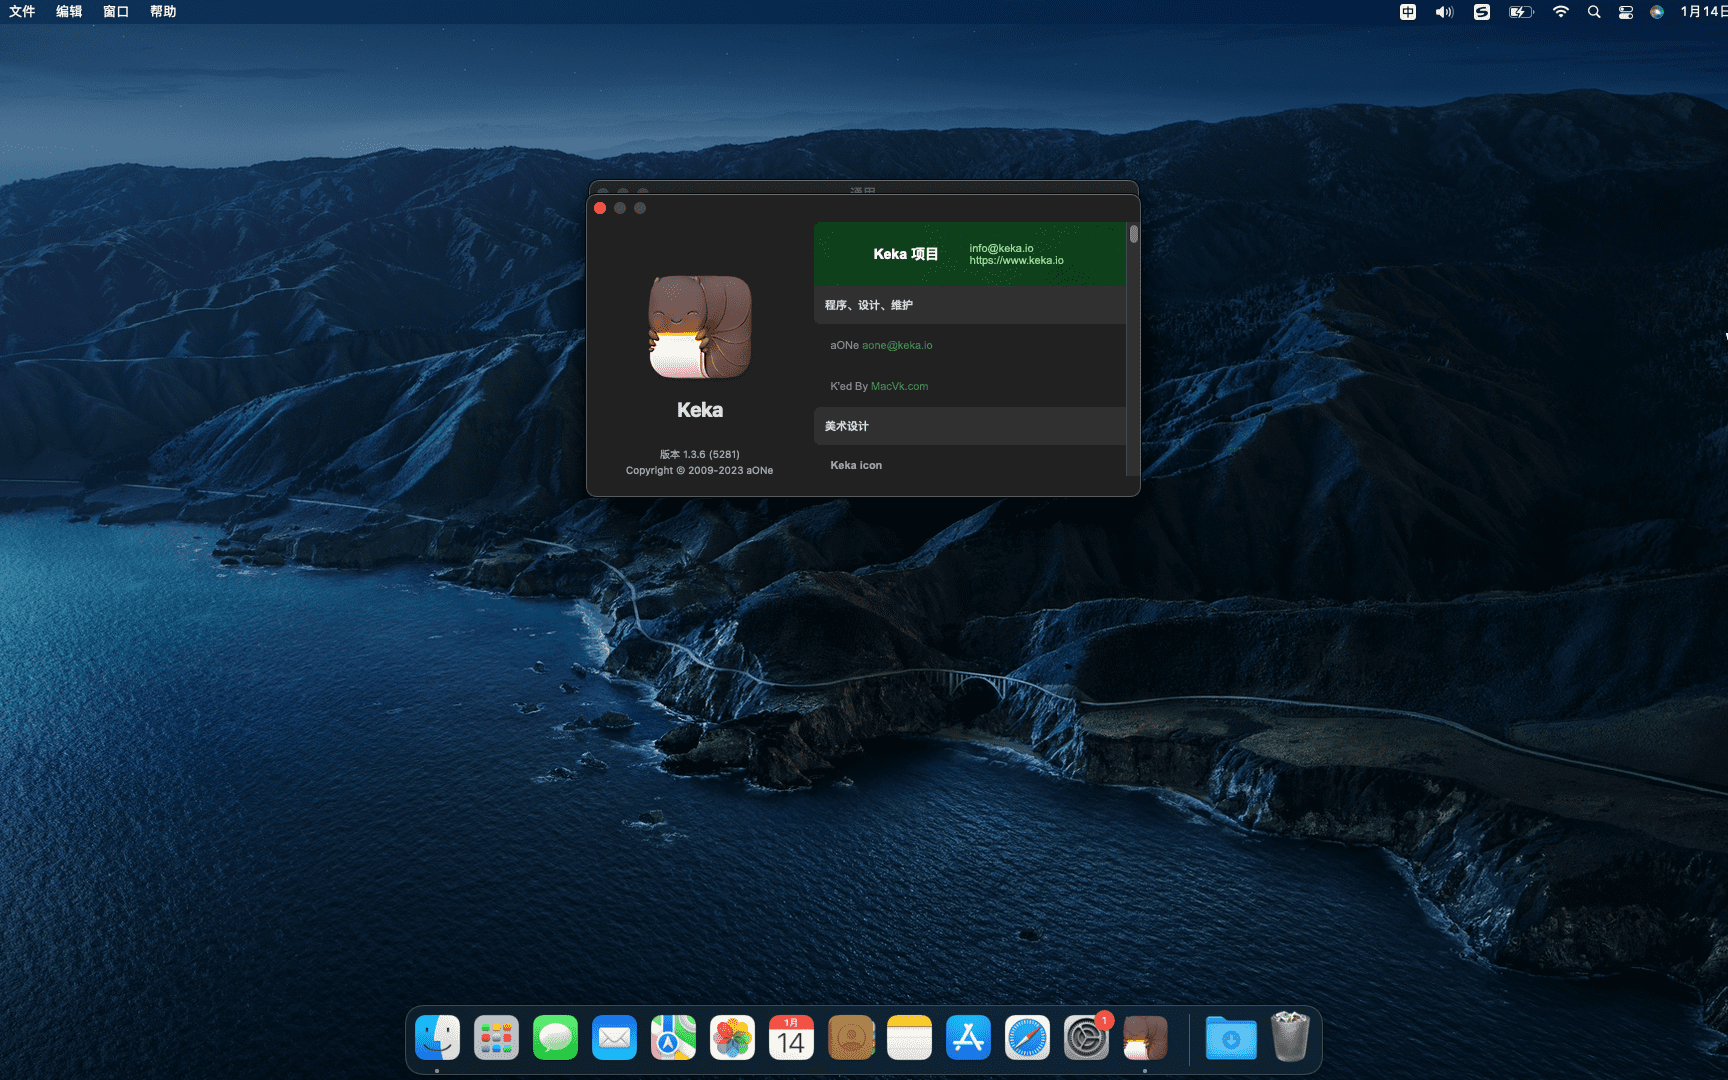Open the 帮助 menu
The image size is (1728, 1080).
tap(161, 11)
